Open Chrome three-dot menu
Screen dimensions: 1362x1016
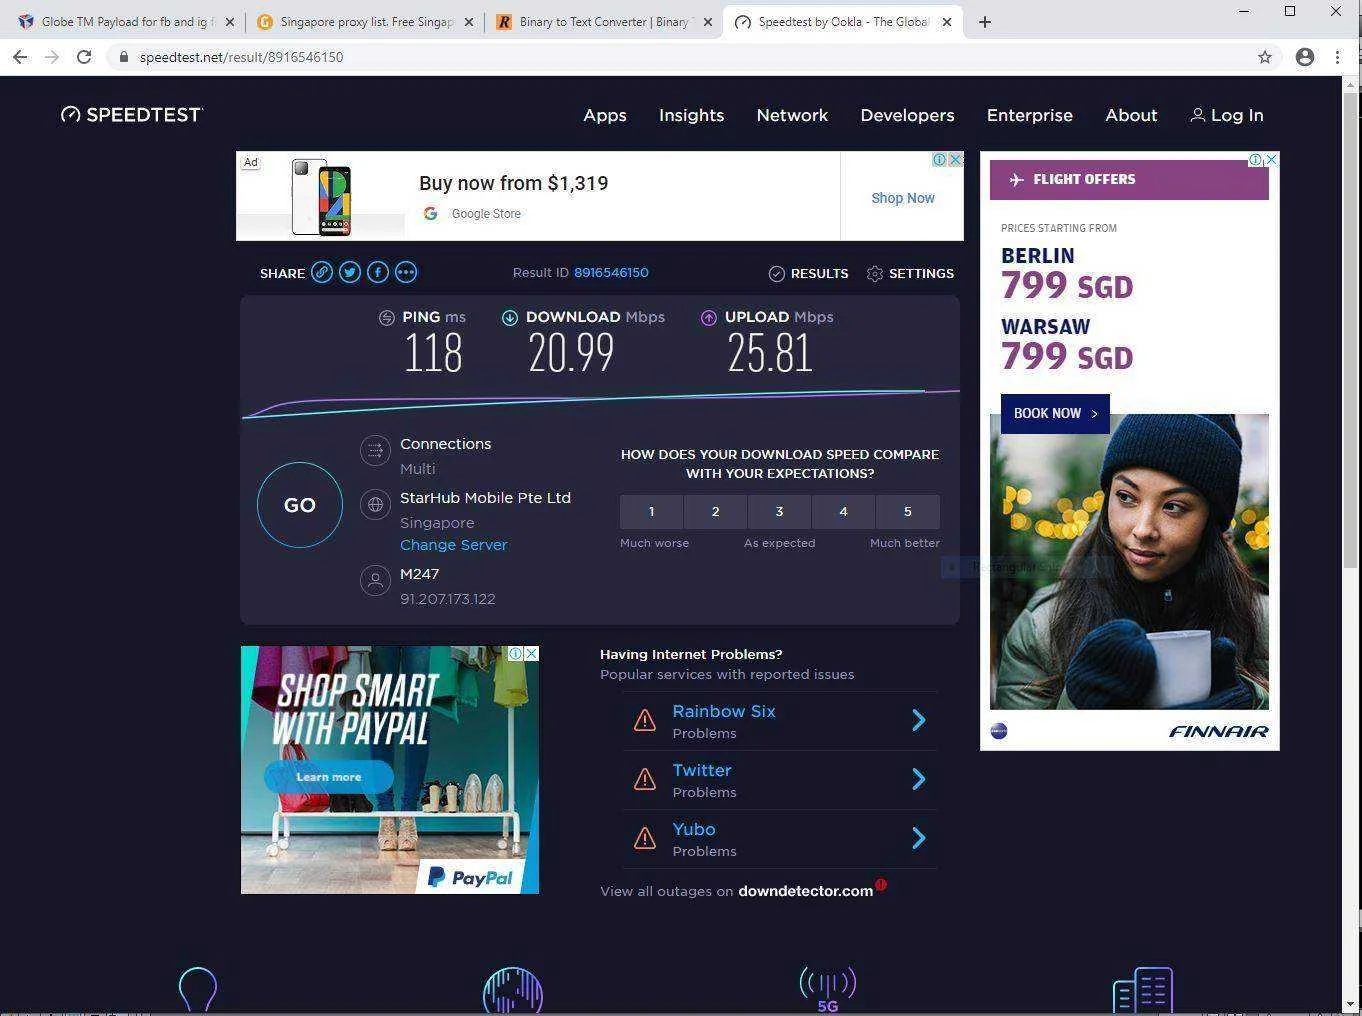point(1337,57)
